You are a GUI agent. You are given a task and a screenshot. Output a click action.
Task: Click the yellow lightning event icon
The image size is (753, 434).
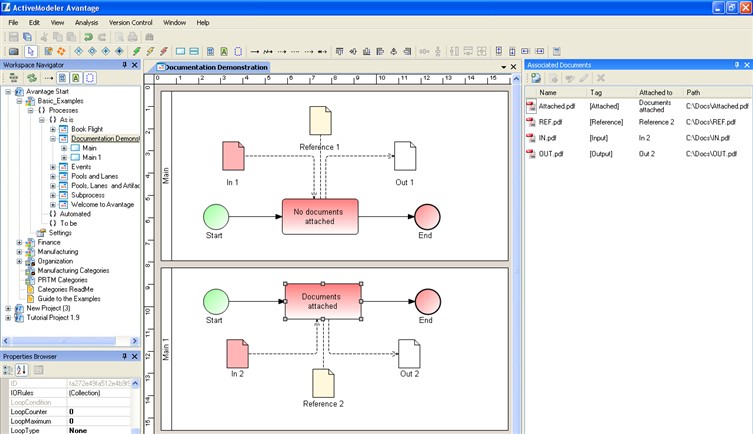150,51
